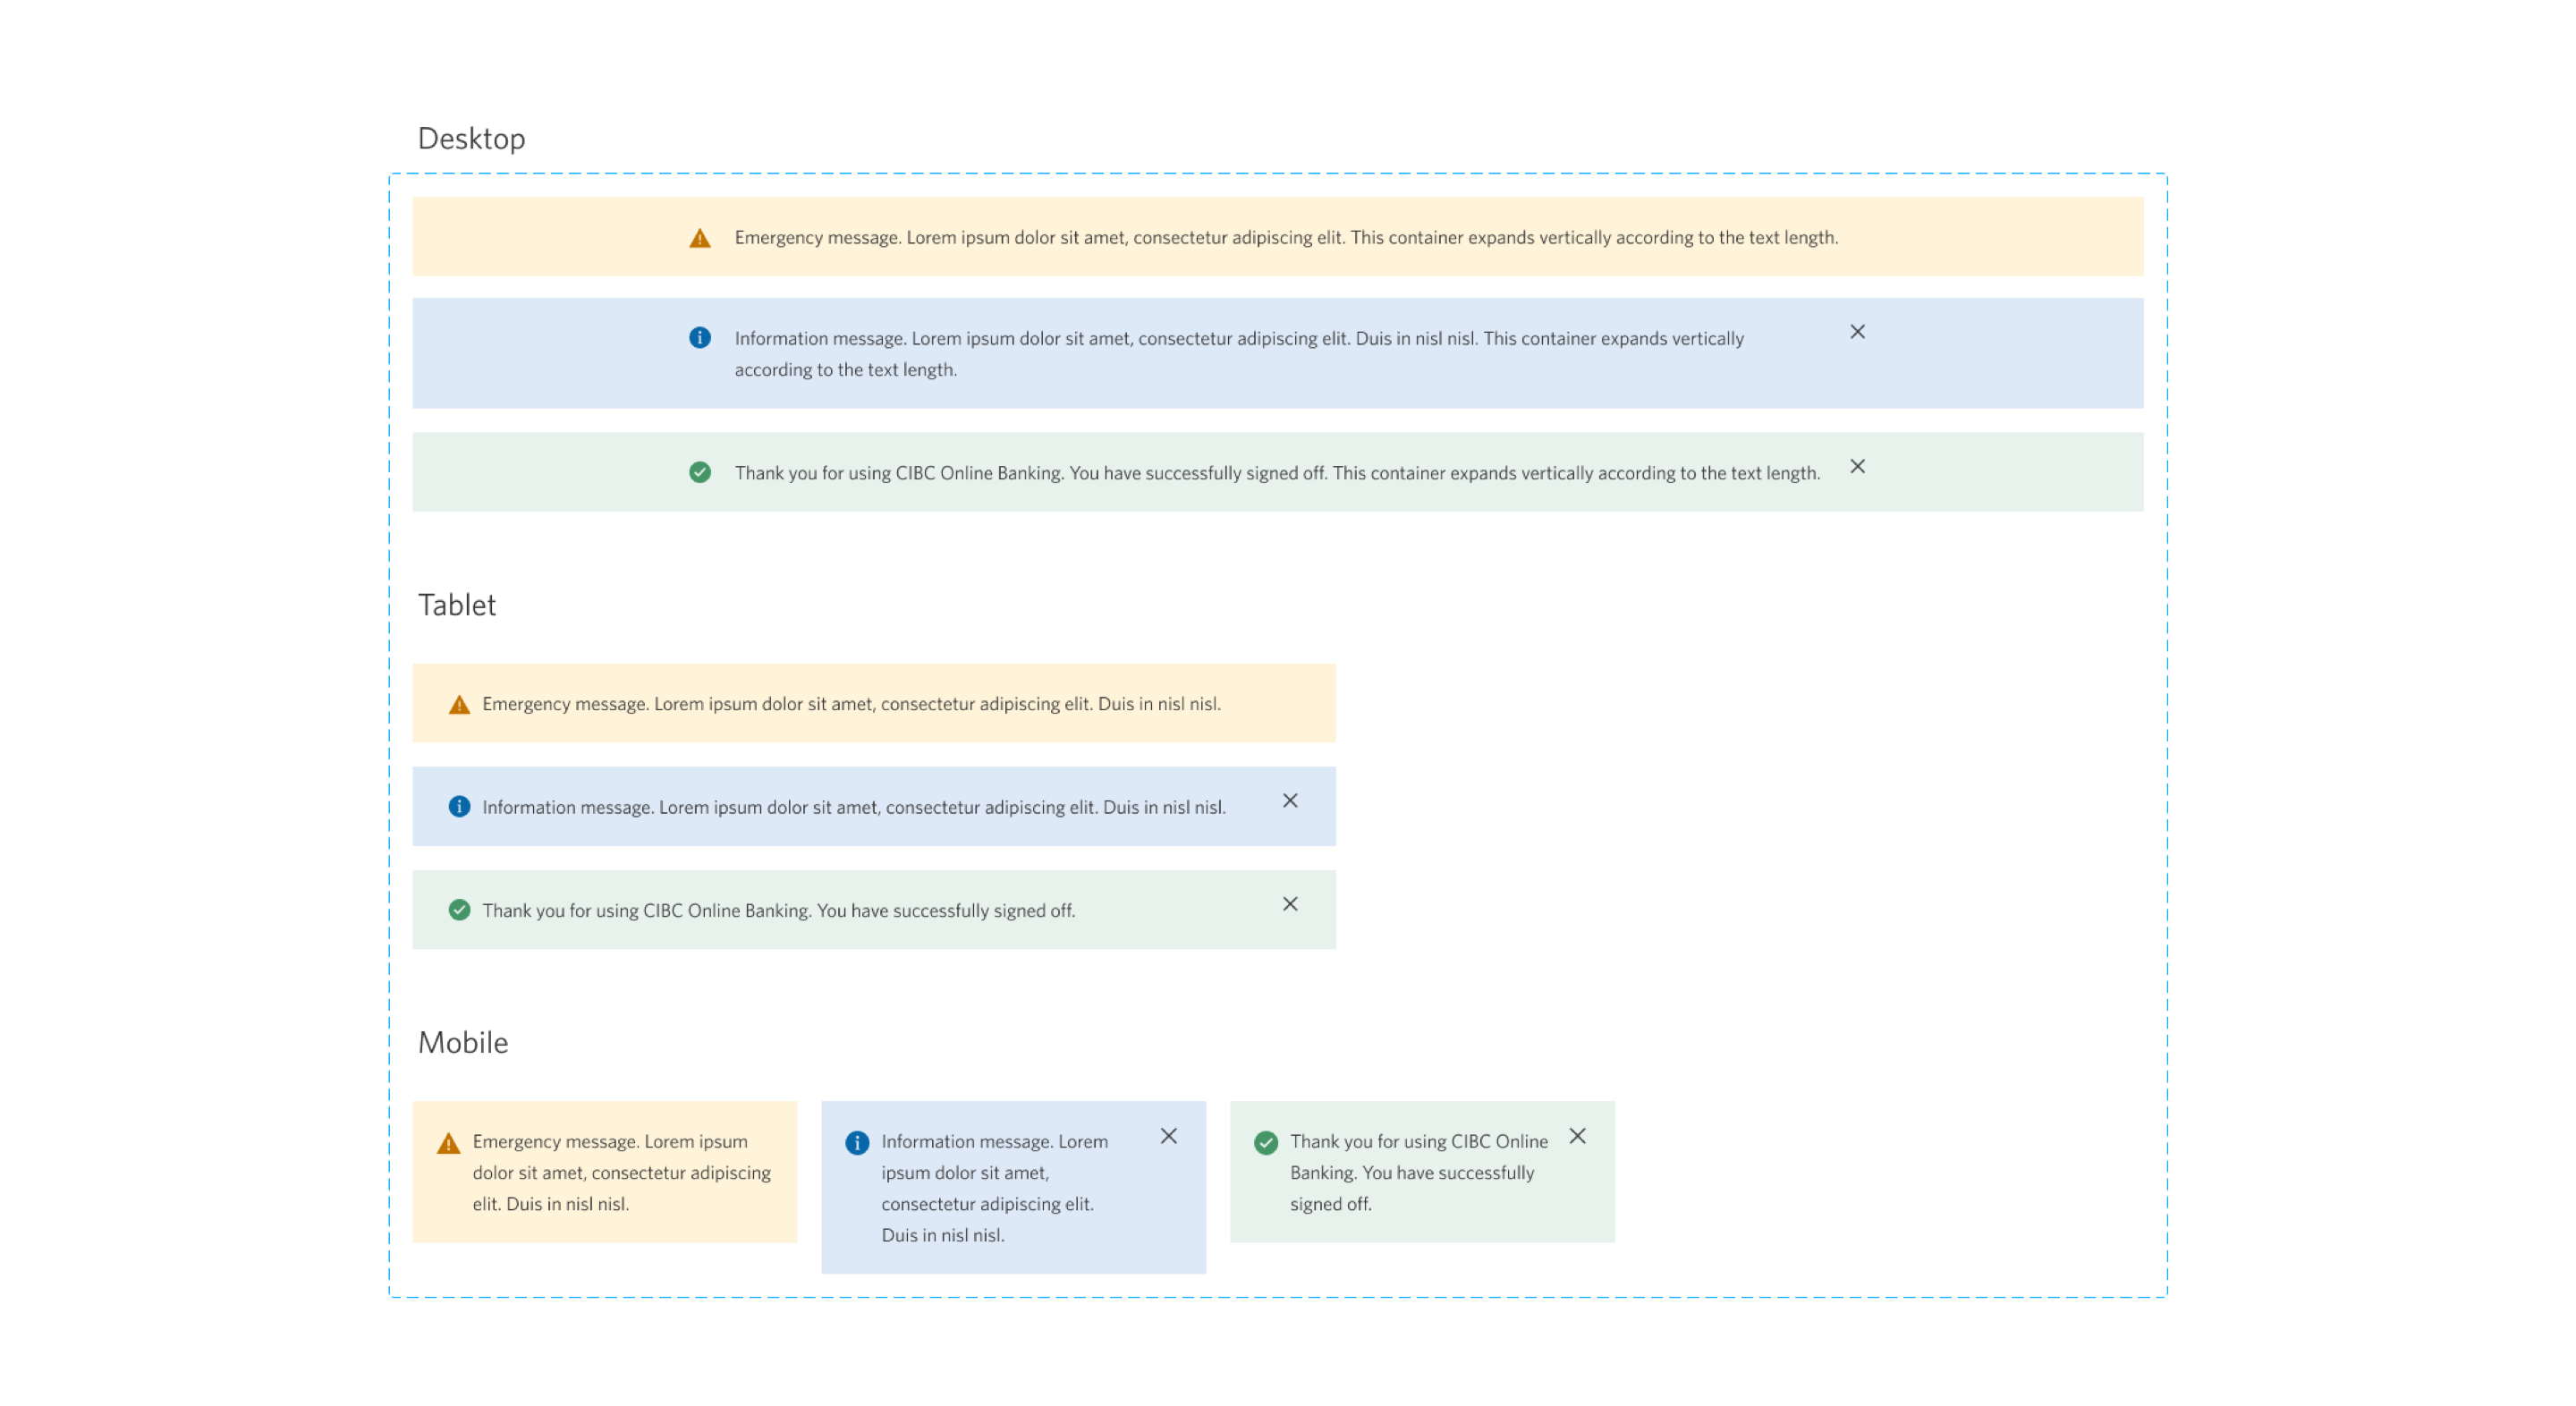Close the mobile thank-you success card
This screenshot has height=1406, width=2576.
(1577, 1136)
